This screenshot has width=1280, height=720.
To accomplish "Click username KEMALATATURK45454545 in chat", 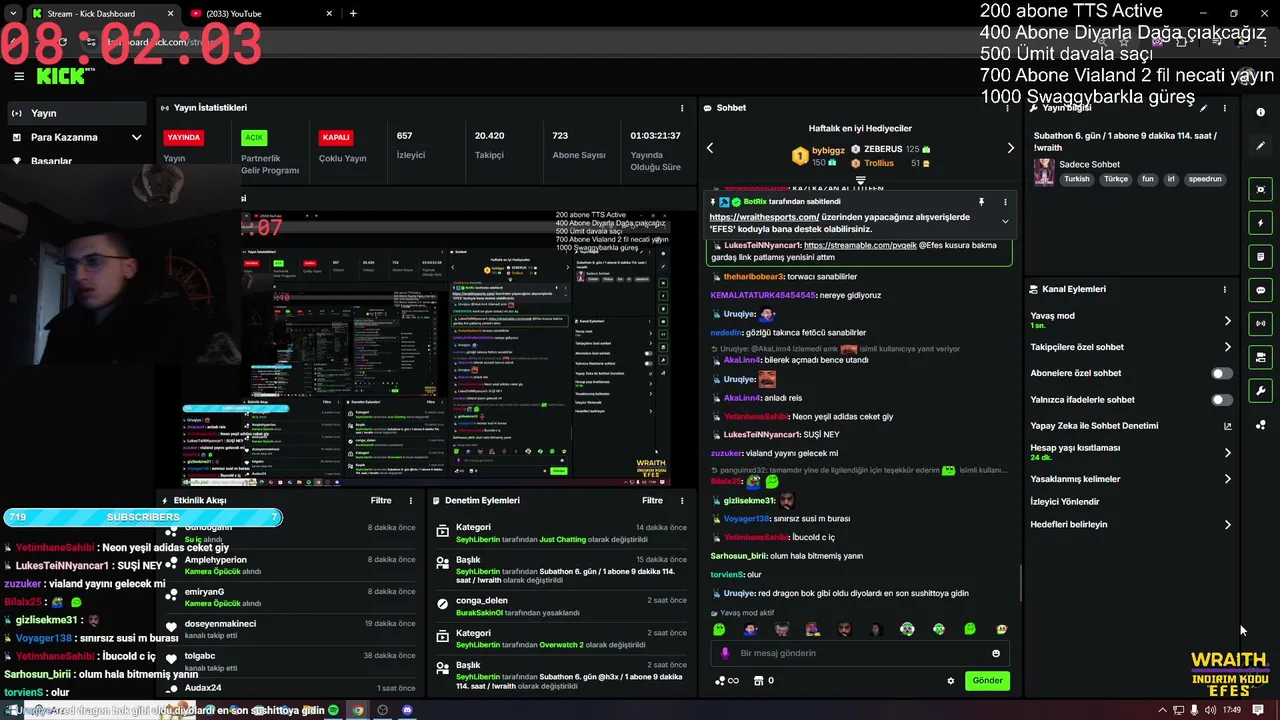I will (x=763, y=295).
